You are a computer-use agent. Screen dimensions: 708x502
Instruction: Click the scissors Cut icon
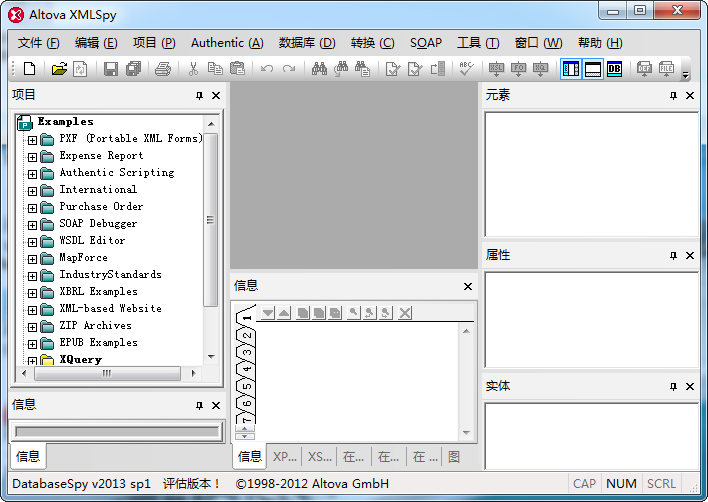click(193, 69)
